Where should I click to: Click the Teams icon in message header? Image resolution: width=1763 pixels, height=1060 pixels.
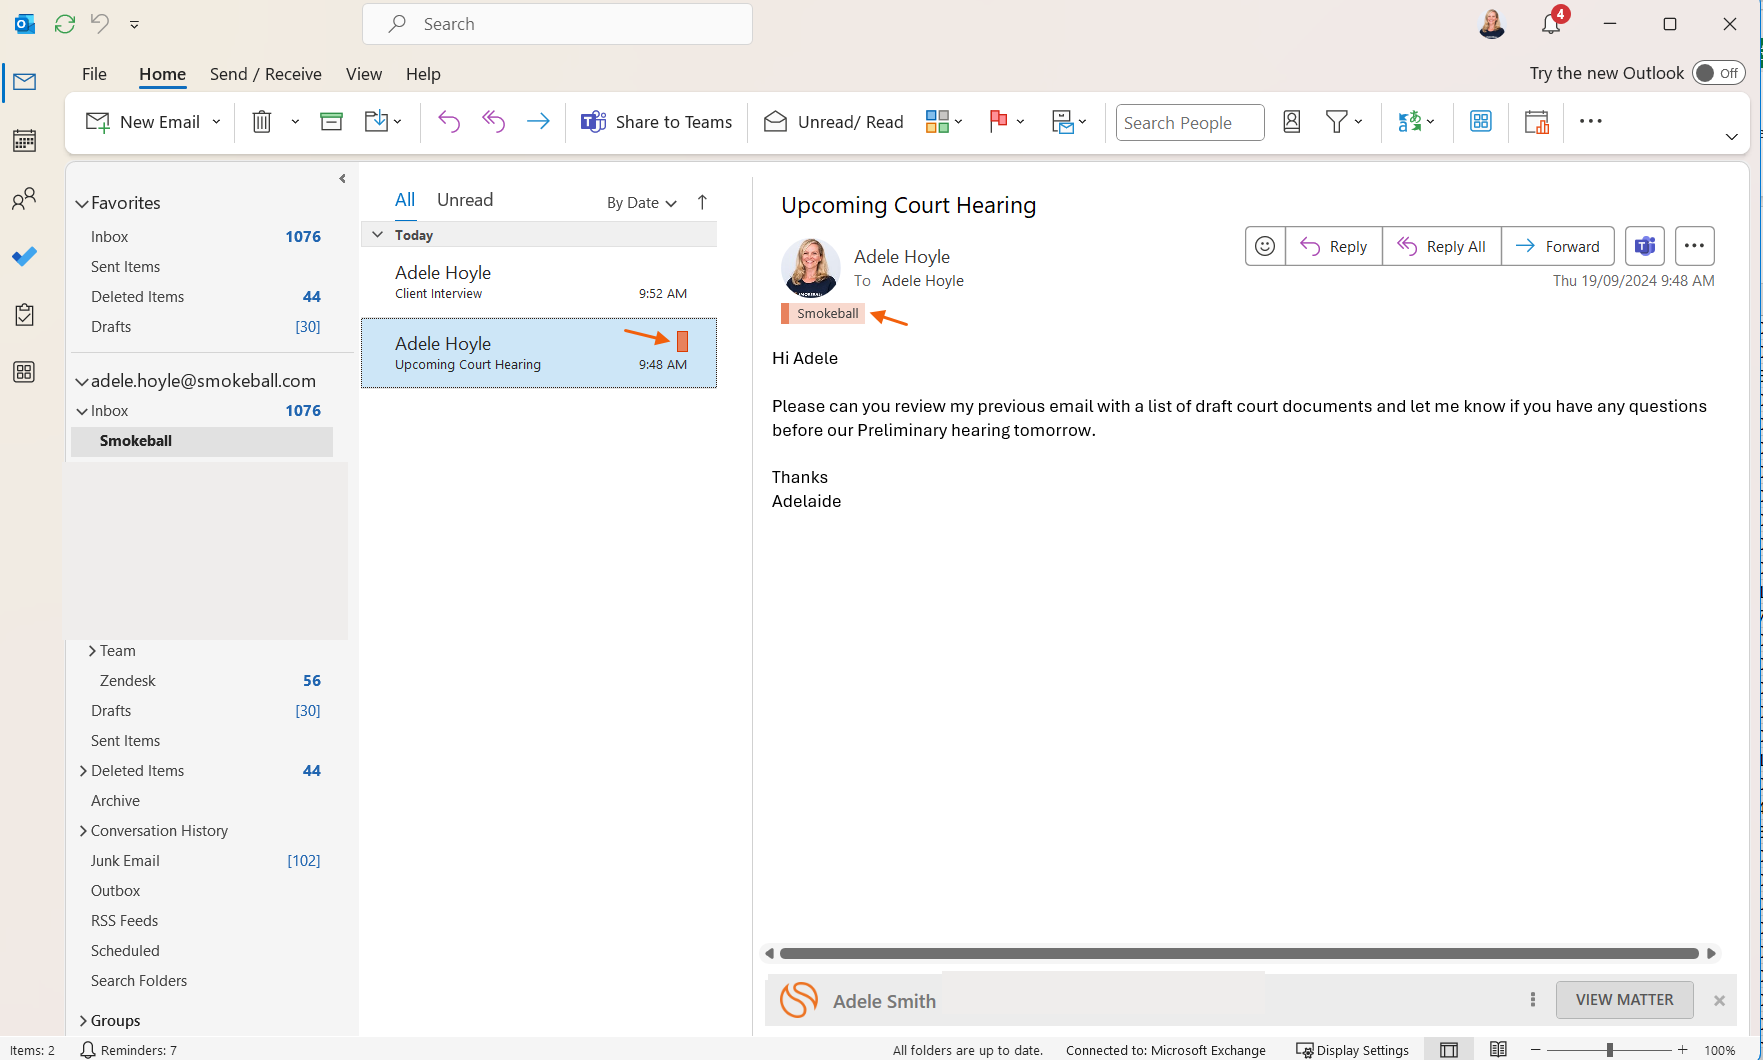1644,246
